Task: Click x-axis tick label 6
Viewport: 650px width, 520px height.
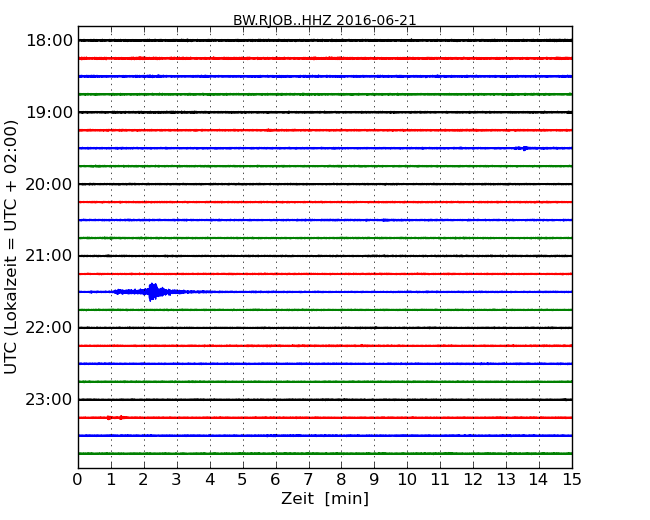Action: click(275, 480)
